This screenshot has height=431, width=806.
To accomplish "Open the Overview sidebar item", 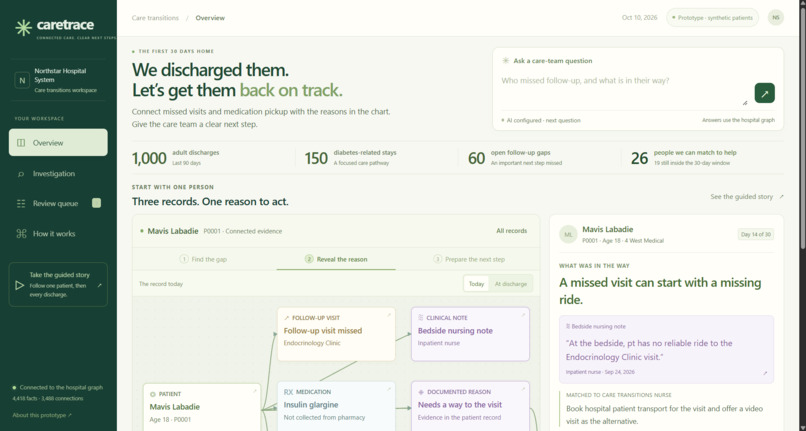I will 58,142.
